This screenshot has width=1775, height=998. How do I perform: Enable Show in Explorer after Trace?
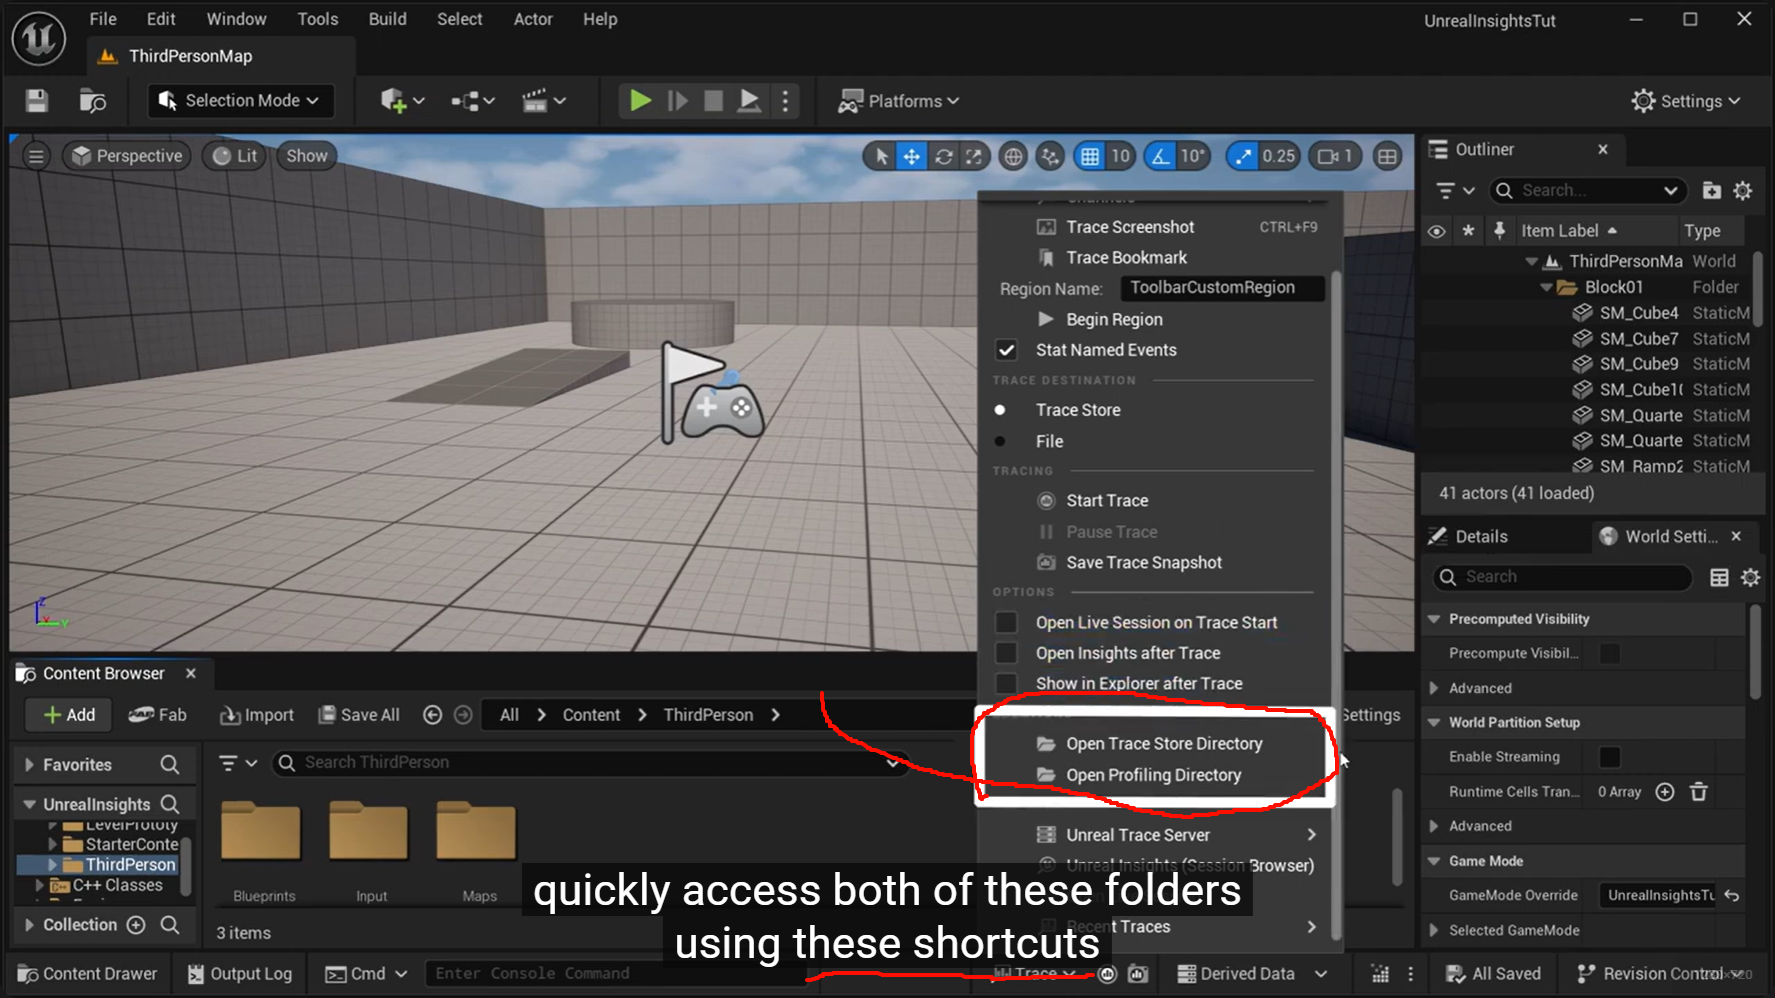click(1006, 683)
